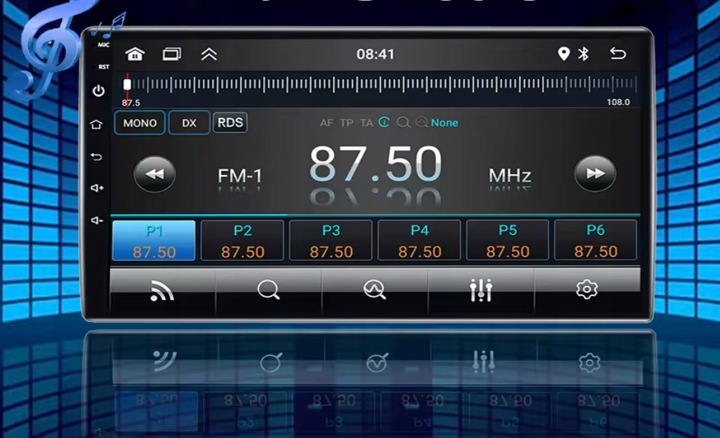
Task: Click the FM-1 band label
Action: tap(240, 175)
